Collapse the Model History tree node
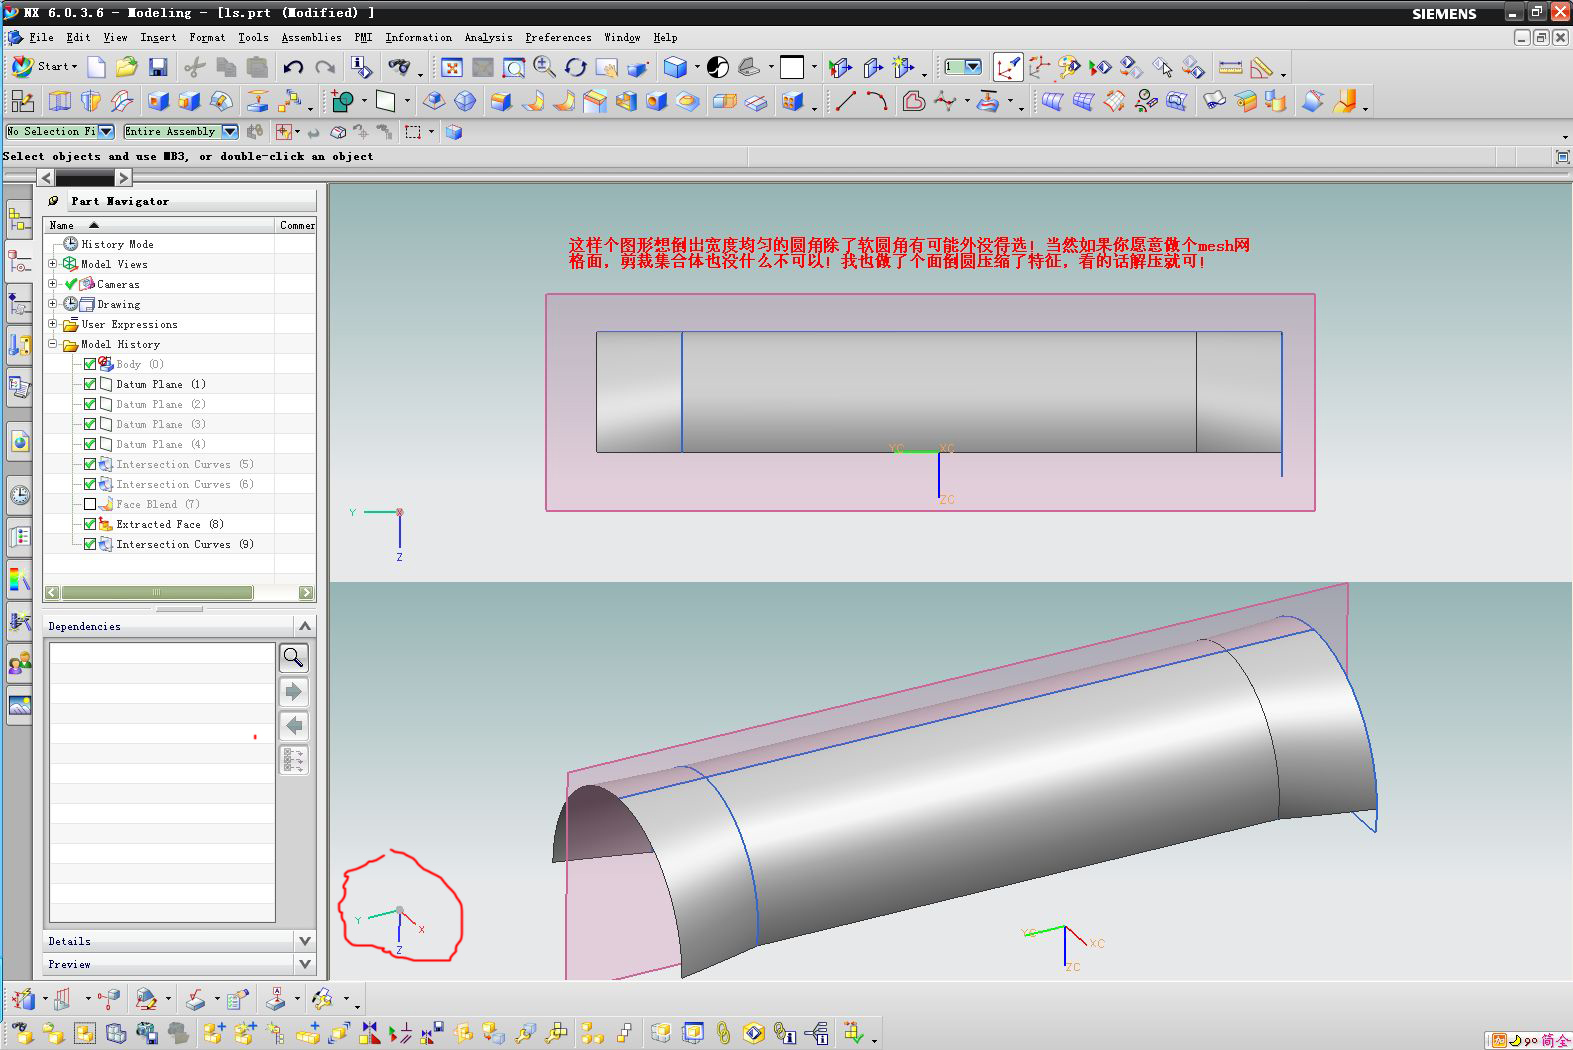Image resolution: width=1573 pixels, height=1050 pixels. [x=52, y=344]
